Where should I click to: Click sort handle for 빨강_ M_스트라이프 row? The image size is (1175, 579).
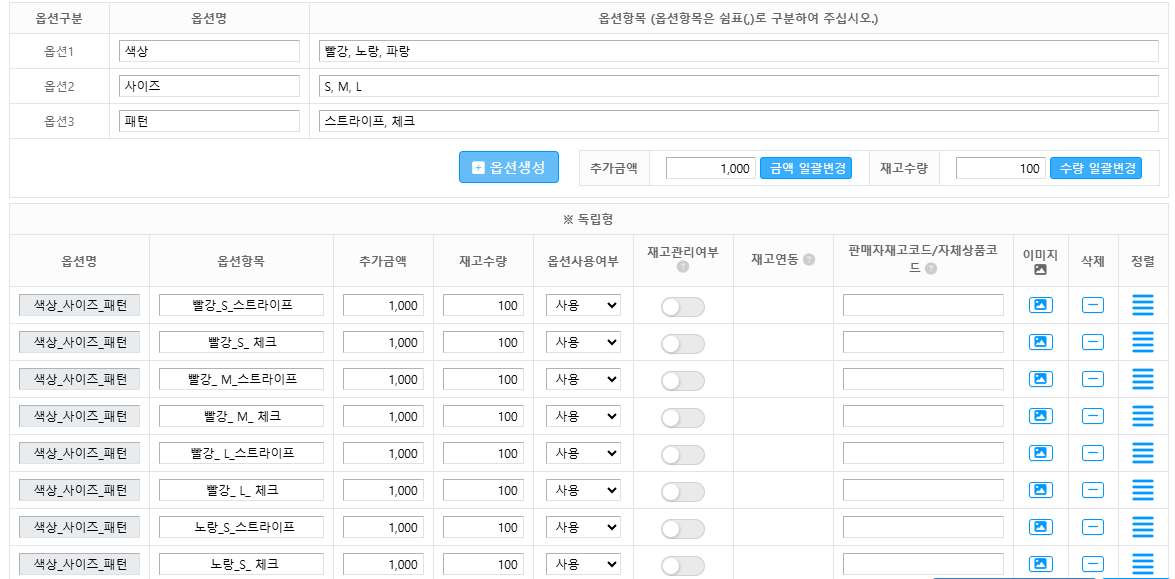tap(1142, 379)
